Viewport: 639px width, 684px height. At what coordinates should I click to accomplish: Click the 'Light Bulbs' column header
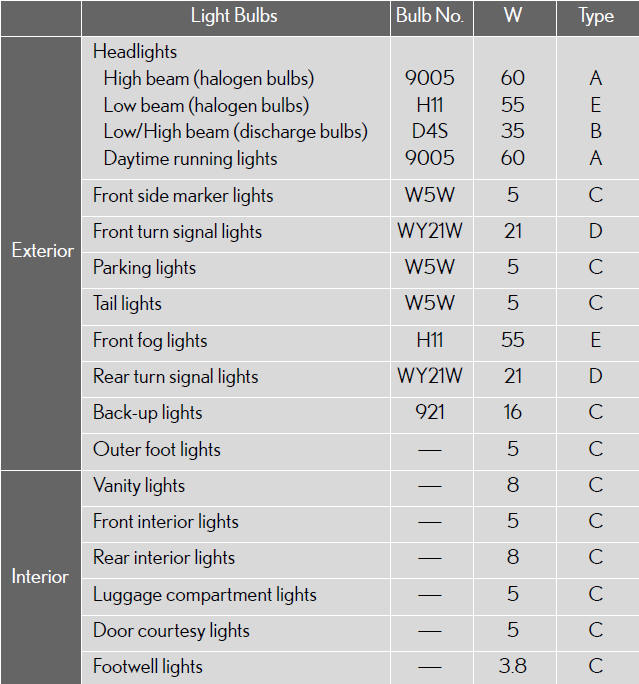[x=234, y=16]
